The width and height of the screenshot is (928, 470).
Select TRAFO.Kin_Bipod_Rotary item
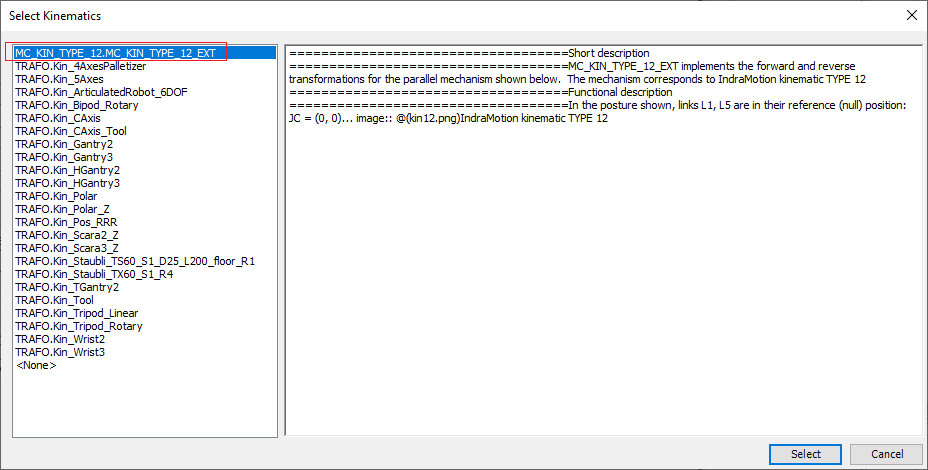tap(77, 105)
